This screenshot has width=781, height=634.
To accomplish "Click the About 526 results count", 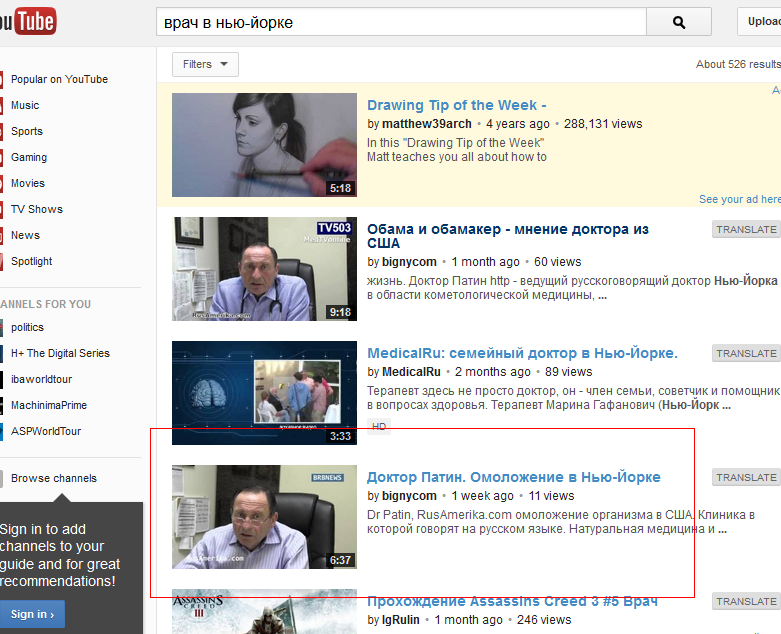I will pos(738,64).
